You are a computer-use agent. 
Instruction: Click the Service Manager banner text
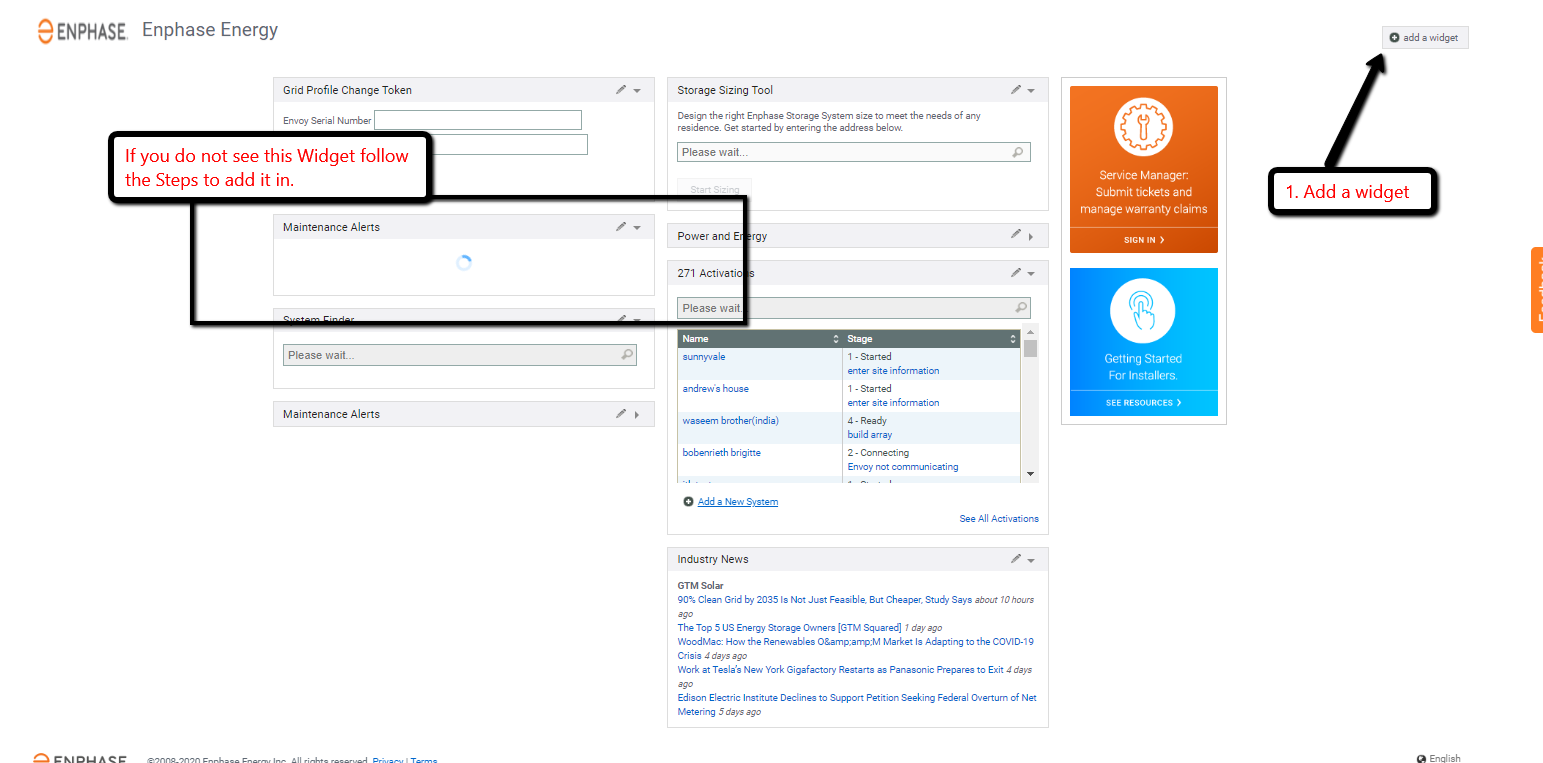click(x=1143, y=192)
